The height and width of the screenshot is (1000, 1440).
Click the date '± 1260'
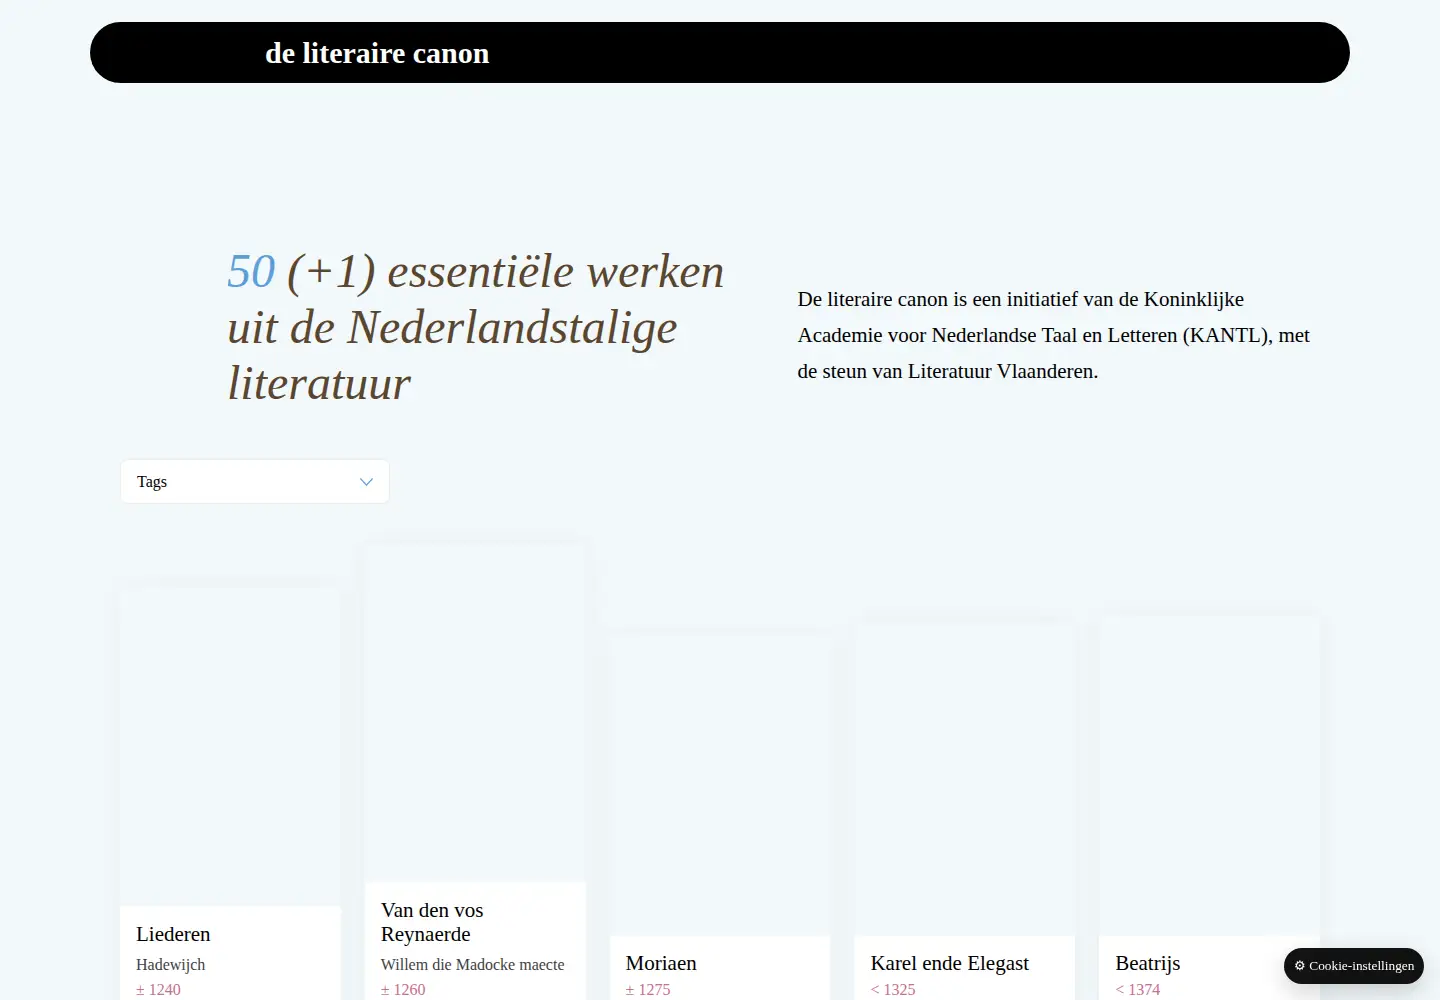[403, 990]
